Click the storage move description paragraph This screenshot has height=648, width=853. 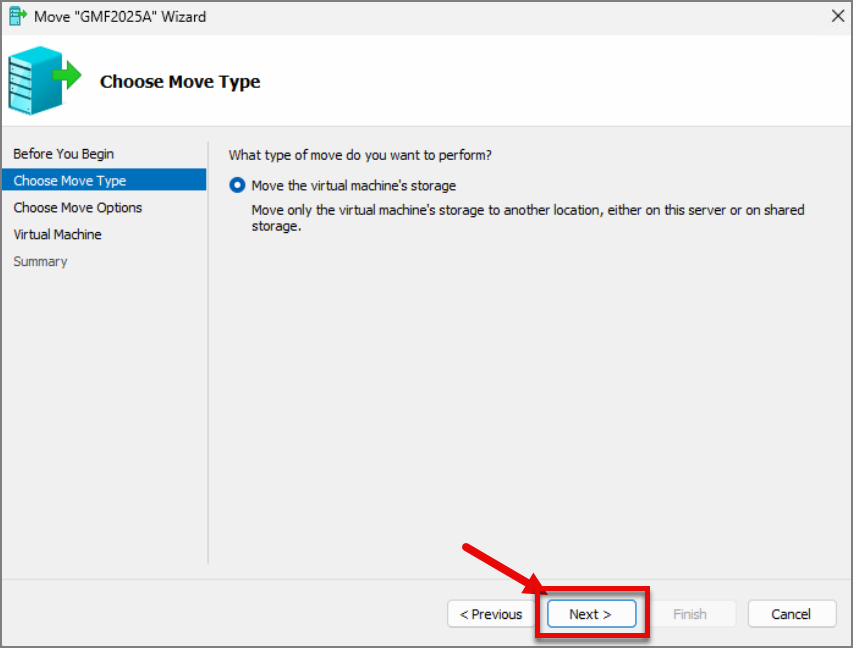point(528,218)
